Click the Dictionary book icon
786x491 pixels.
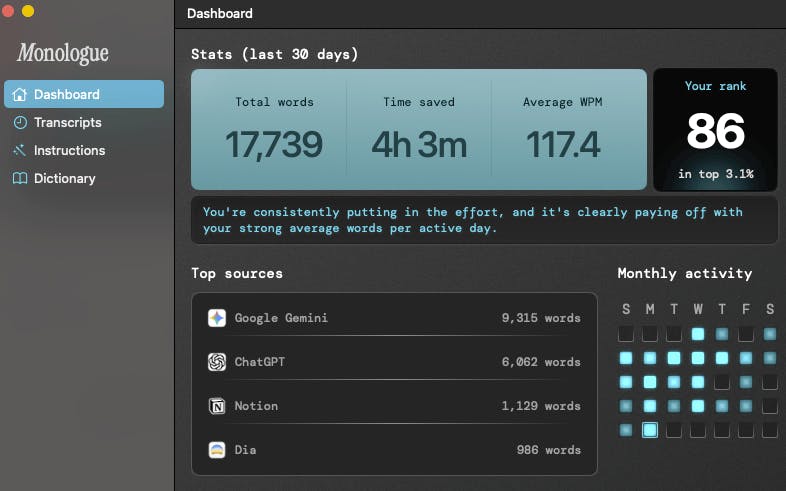(x=20, y=178)
